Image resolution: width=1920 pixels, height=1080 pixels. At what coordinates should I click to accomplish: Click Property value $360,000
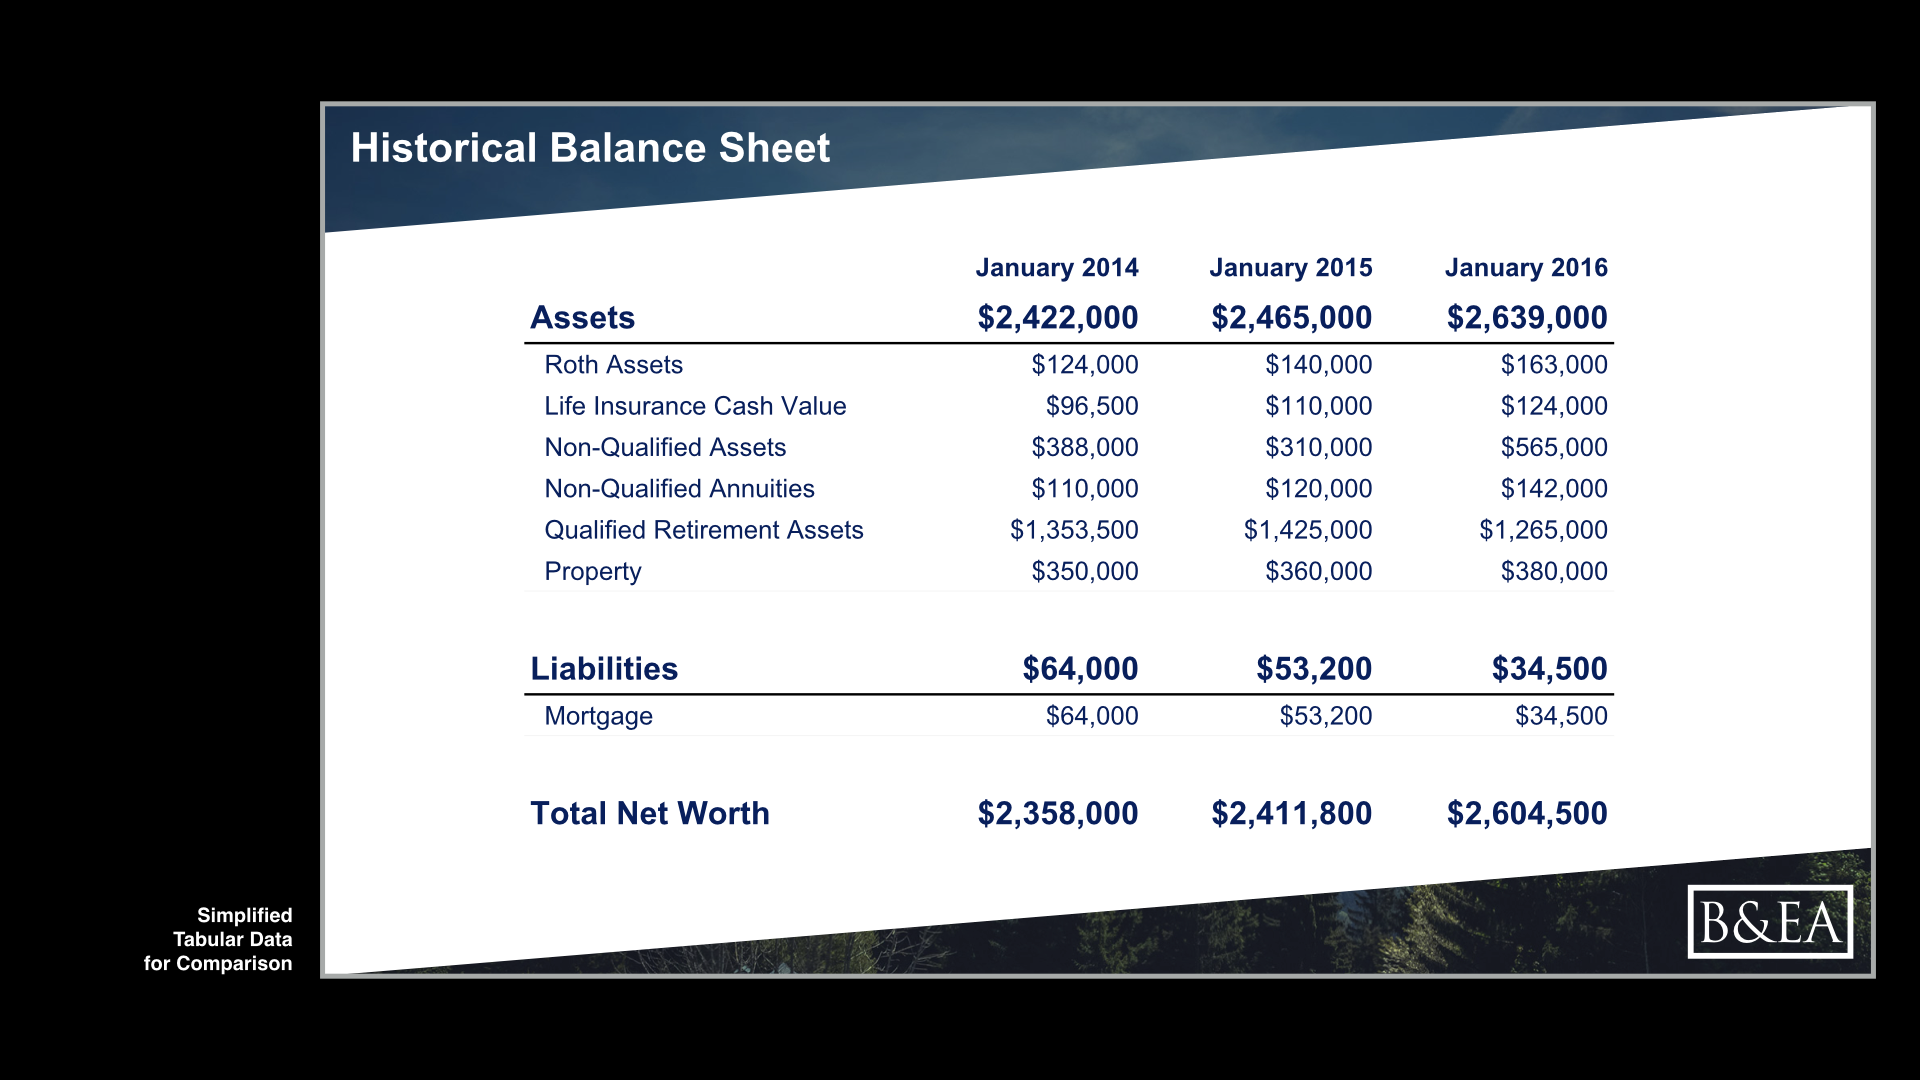click(1319, 571)
